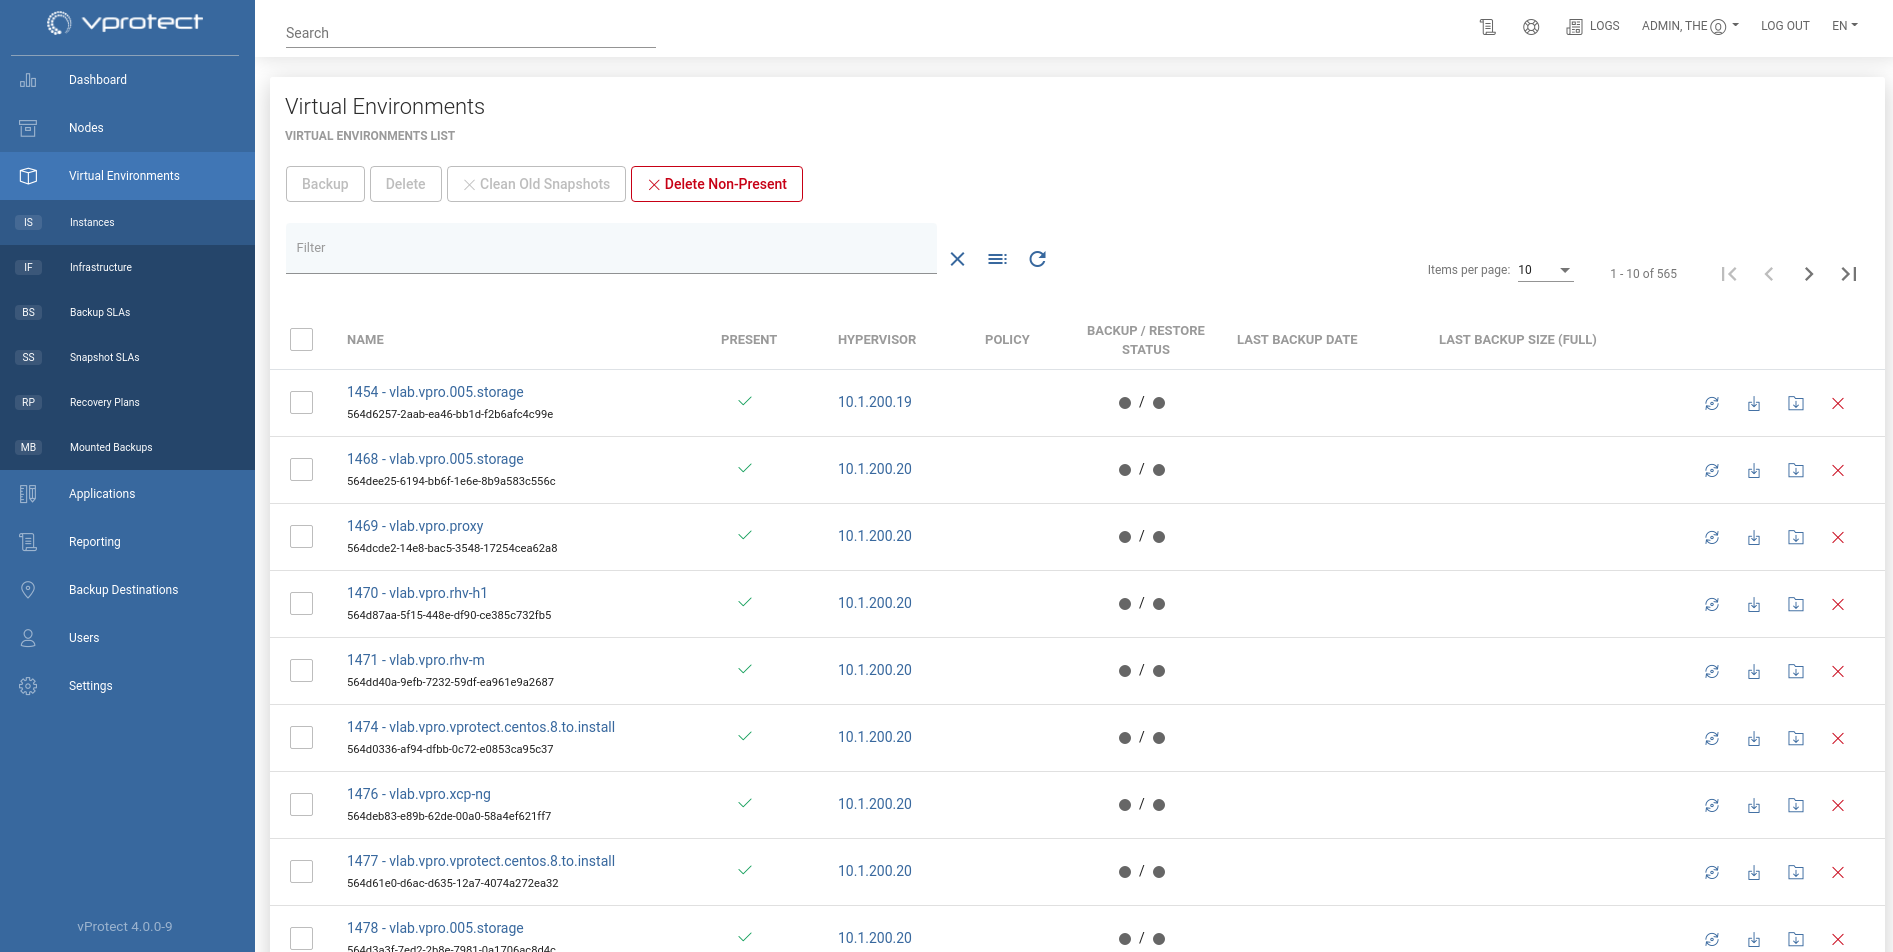
Task: Expand the EN language dropdown
Action: tap(1845, 25)
